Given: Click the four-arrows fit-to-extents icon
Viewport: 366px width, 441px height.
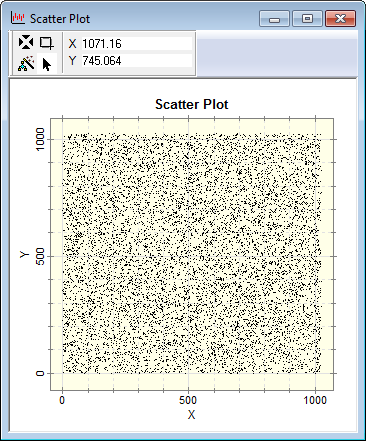Looking at the screenshot, I should coord(26,42).
